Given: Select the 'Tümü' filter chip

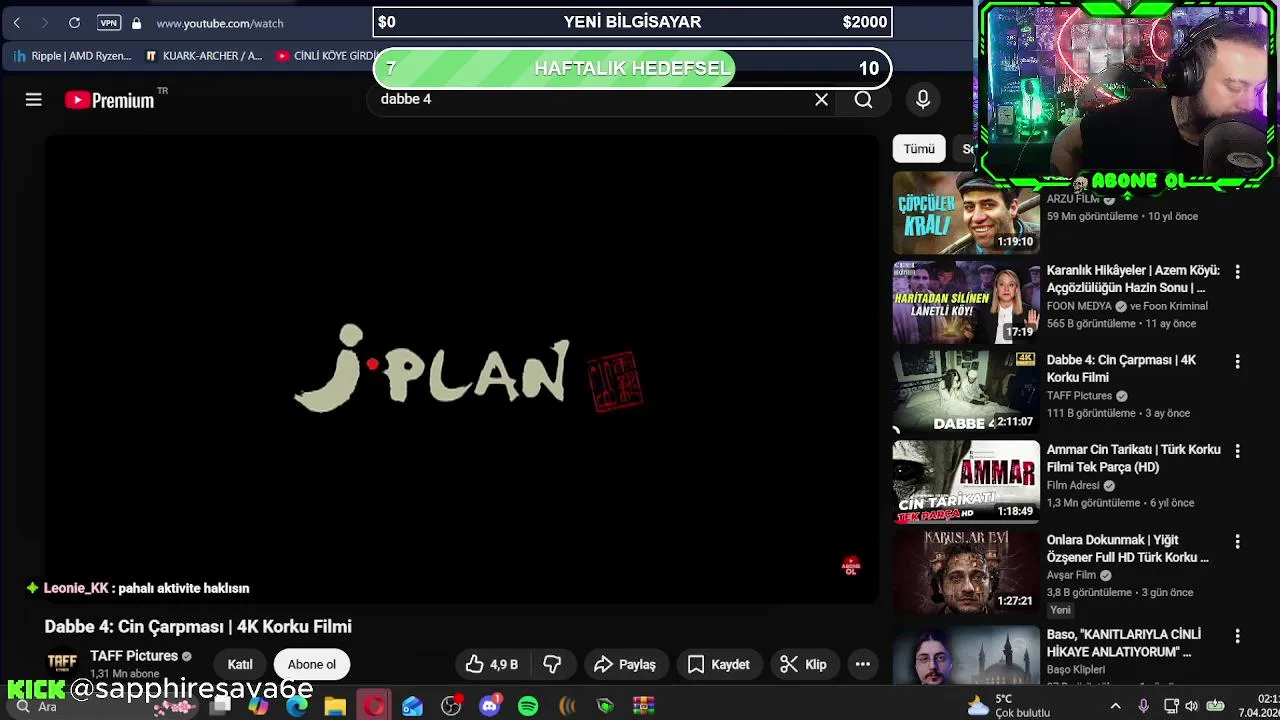Looking at the screenshot, I should pyautogui.click(x=919, y=149).
